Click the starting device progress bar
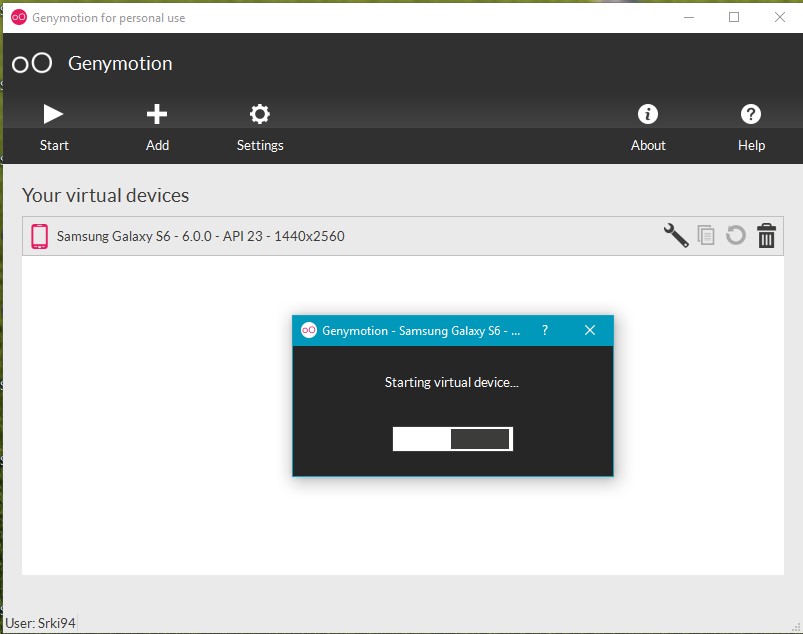The height and width of the screenshot is (634, 803). [x=453, y=439]
